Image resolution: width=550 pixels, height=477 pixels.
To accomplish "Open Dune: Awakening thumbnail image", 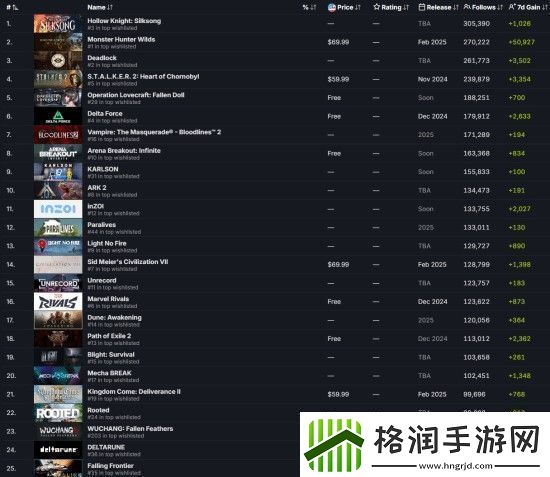I will (x=58, y=320).
